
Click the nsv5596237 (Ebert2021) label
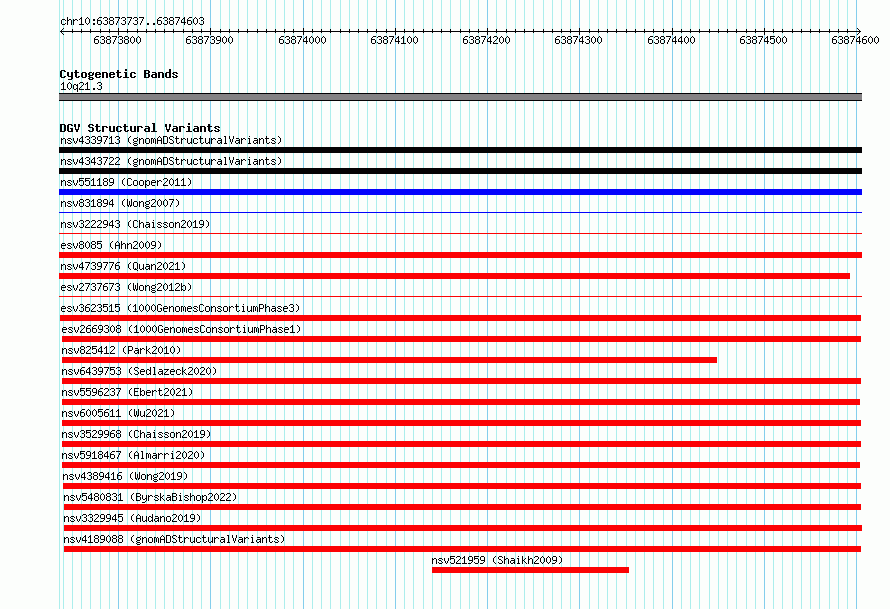click(x=127, y=392)
